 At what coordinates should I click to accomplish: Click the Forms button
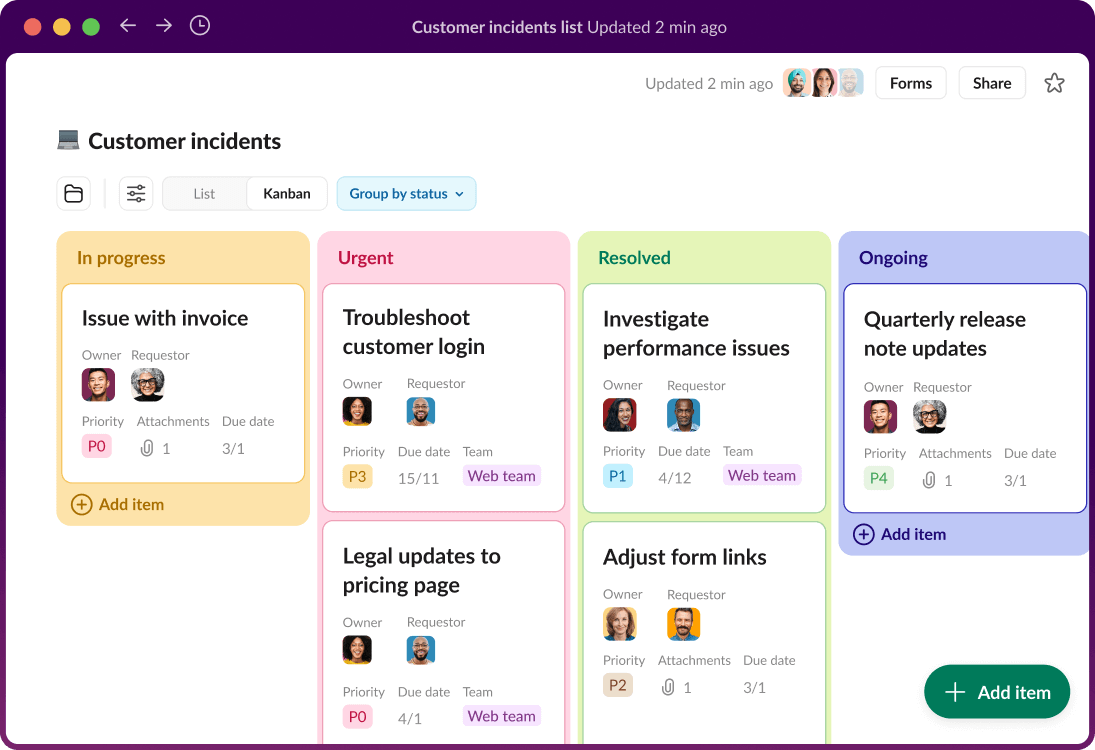(910, 83)
